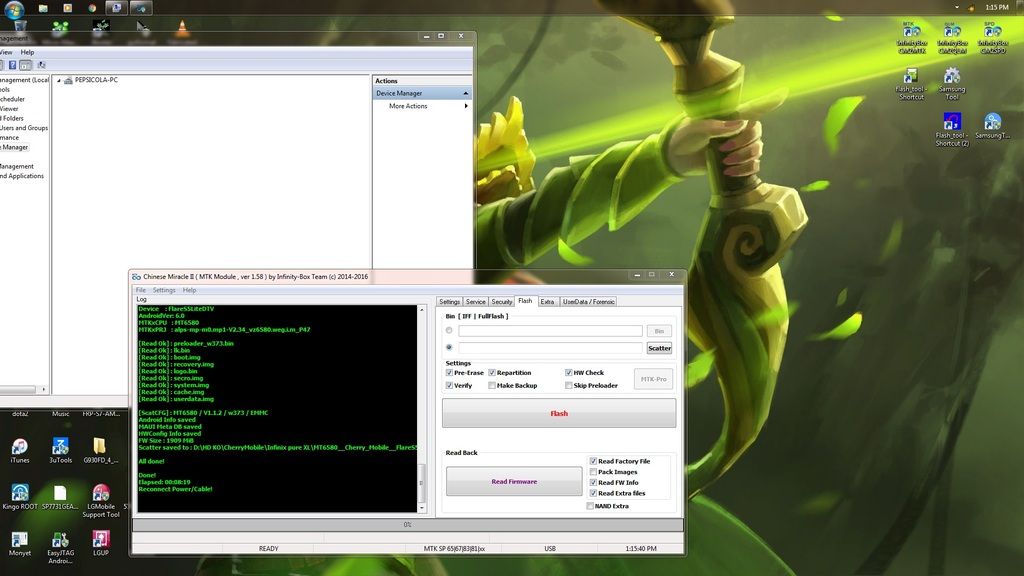Switch to the Service tab
The width and height of the screenshot is (1024, 576).
coord(476,301)
